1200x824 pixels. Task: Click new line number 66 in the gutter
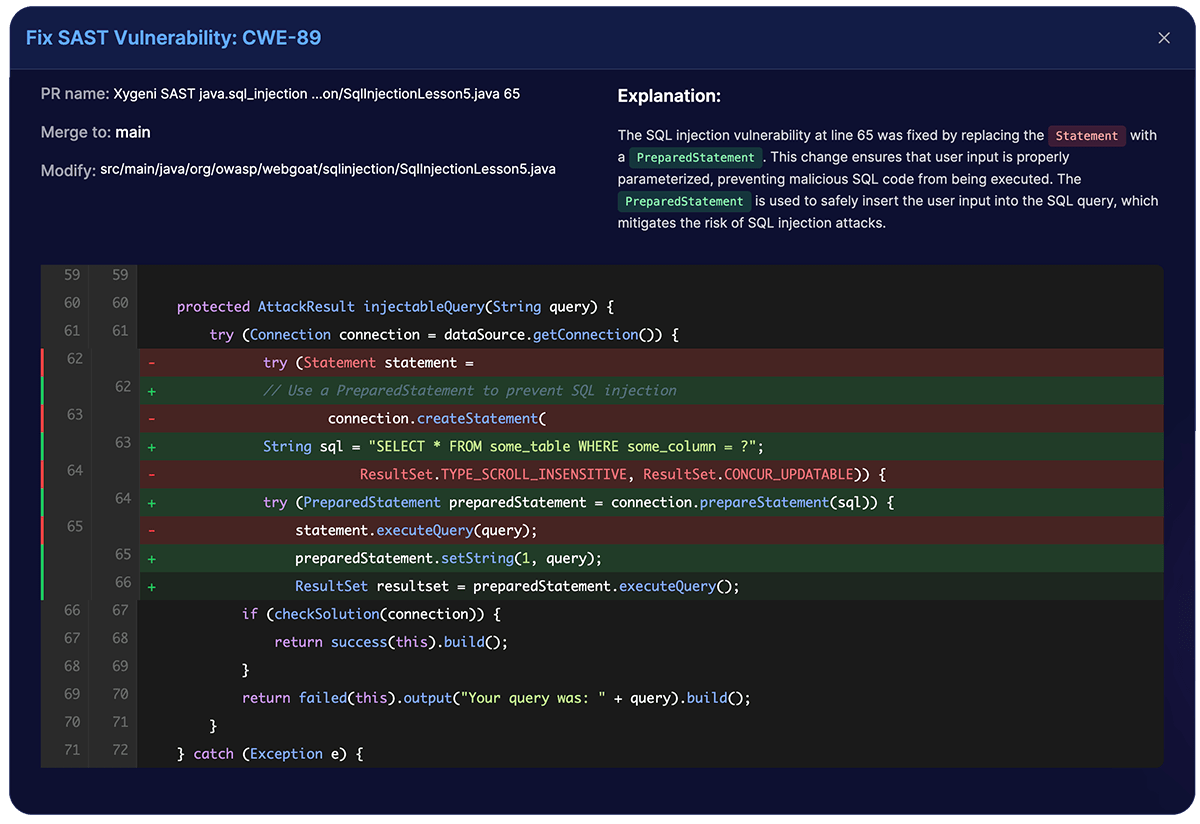pos(122,582)
